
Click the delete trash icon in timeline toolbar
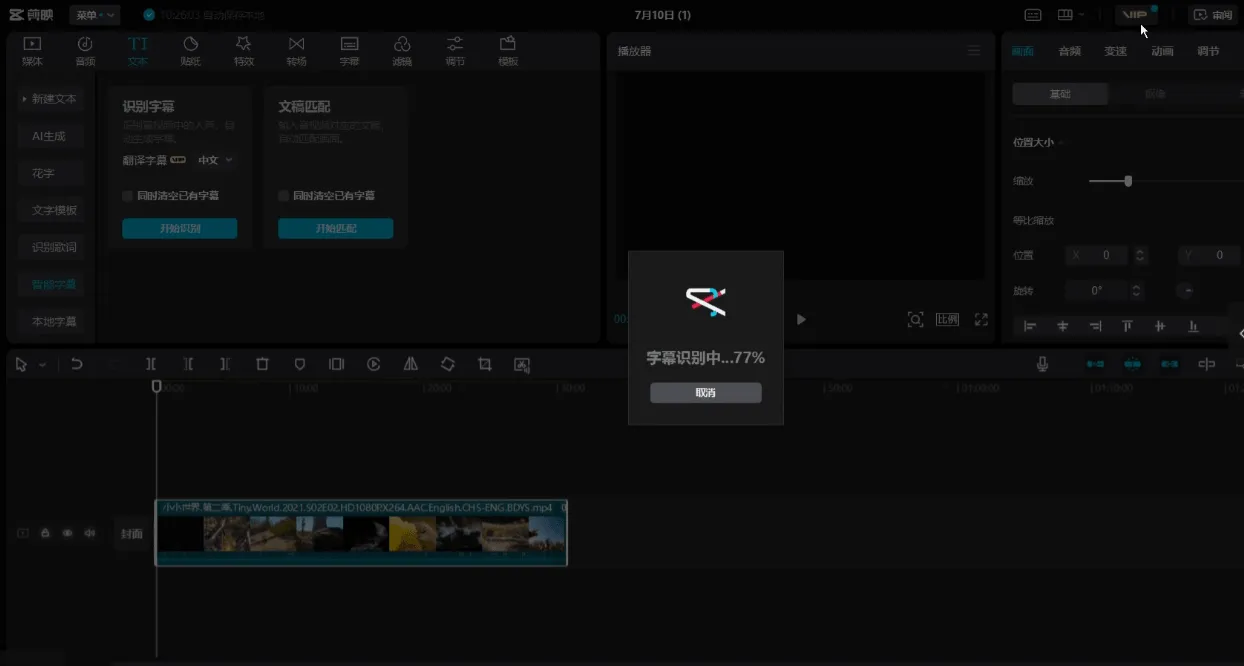click(x=262, y=365)
